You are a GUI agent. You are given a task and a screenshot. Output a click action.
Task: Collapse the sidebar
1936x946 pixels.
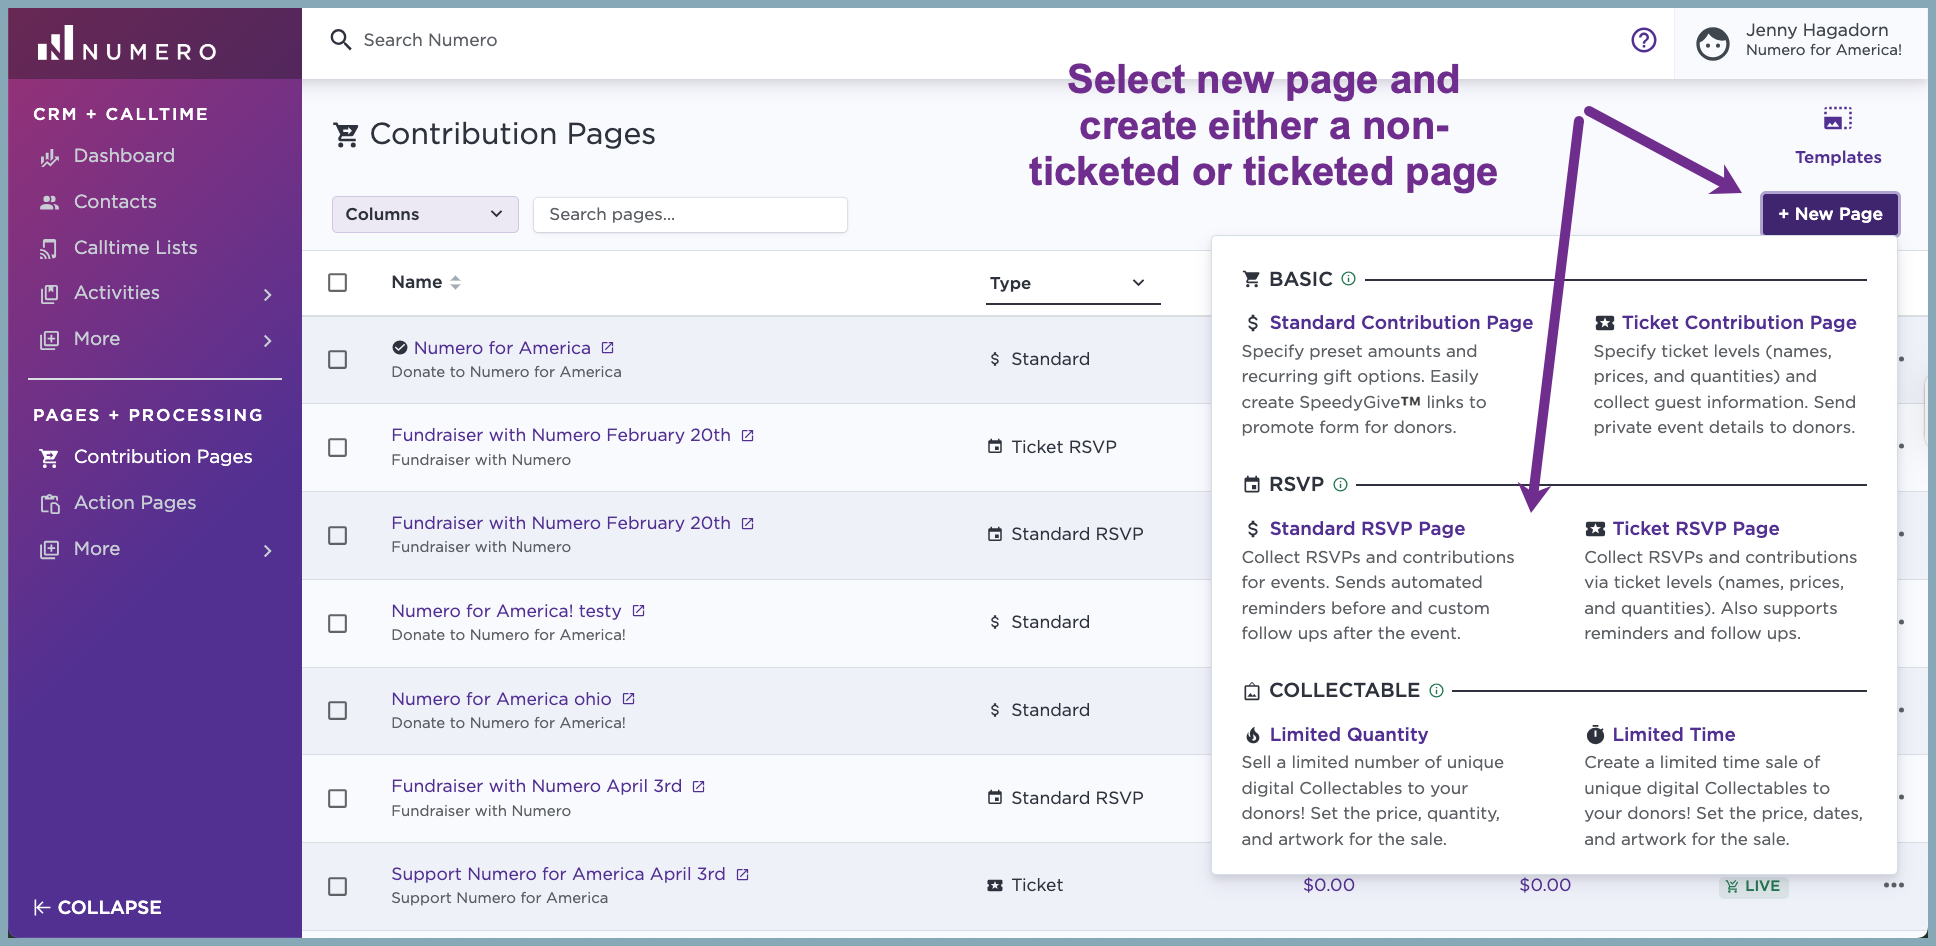click(98, 908)
